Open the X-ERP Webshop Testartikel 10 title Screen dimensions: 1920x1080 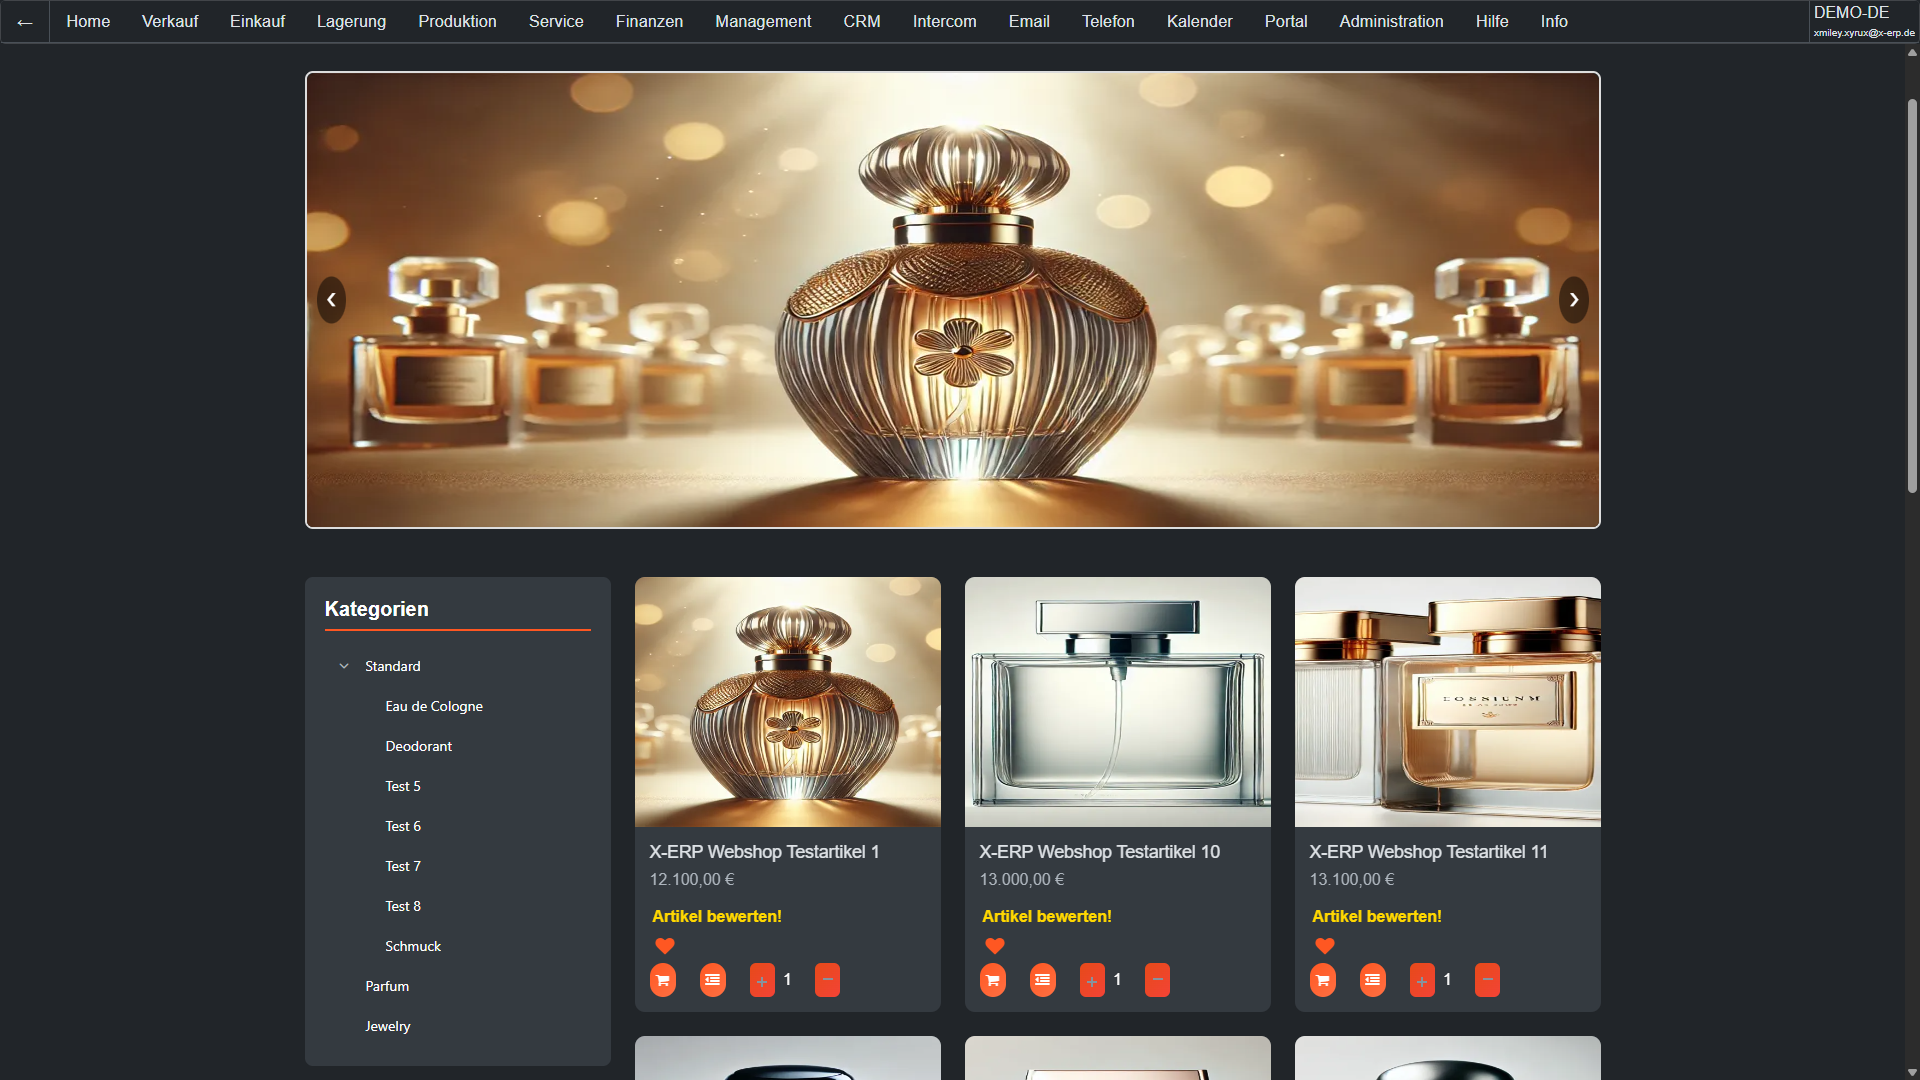point(1099,852)
